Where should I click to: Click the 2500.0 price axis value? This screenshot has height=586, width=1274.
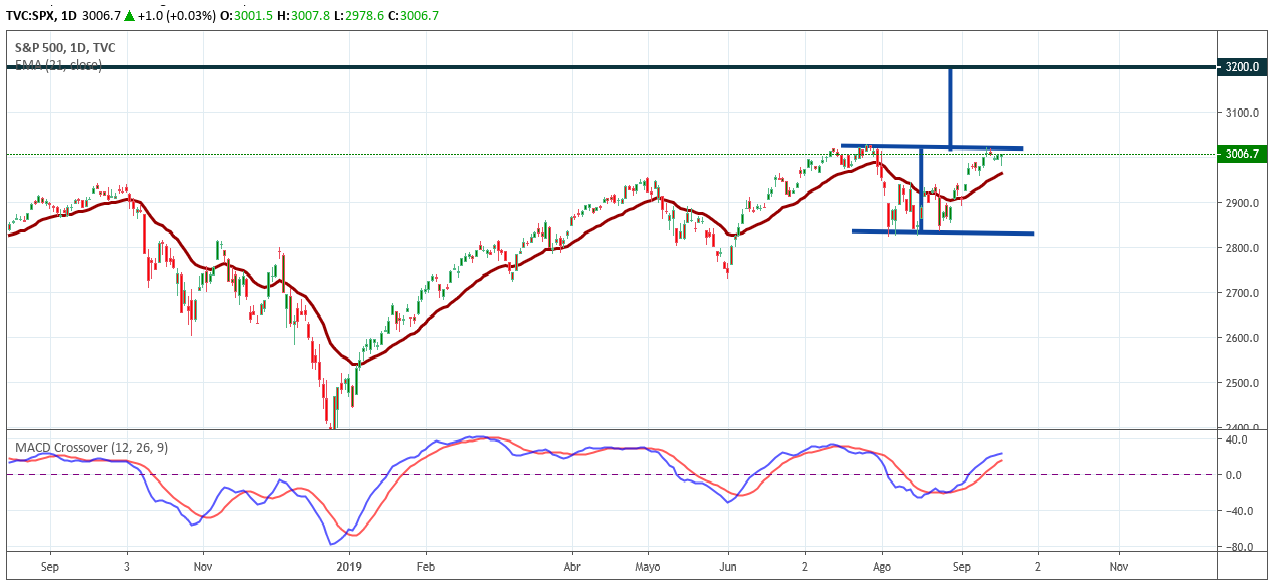pyautogui.click(x=1240, y=383)
